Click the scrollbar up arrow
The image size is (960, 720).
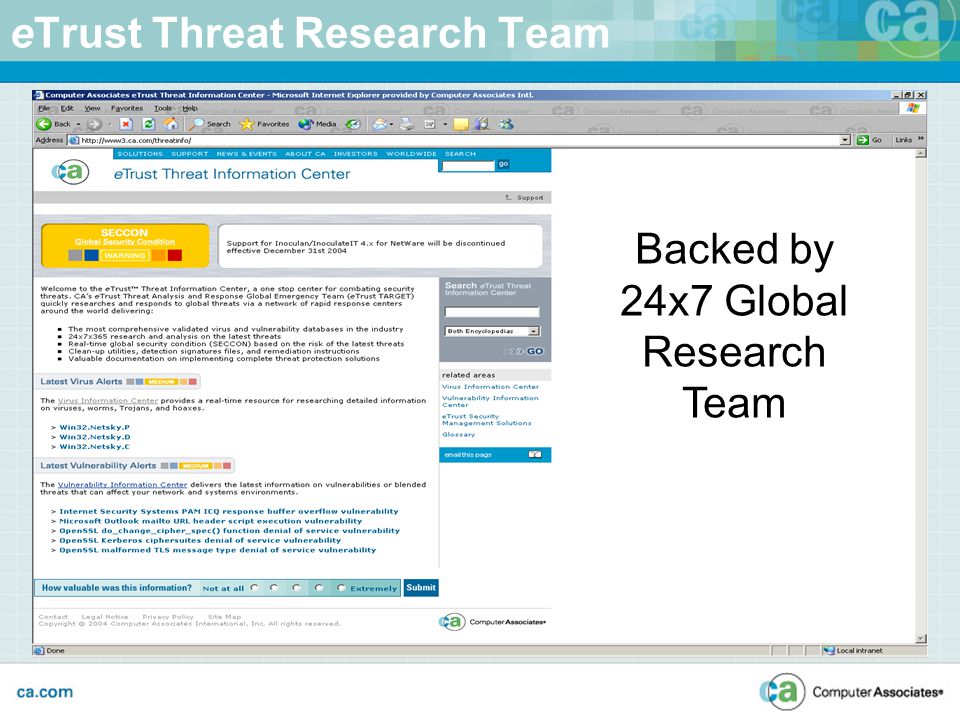tap(921, 153)
